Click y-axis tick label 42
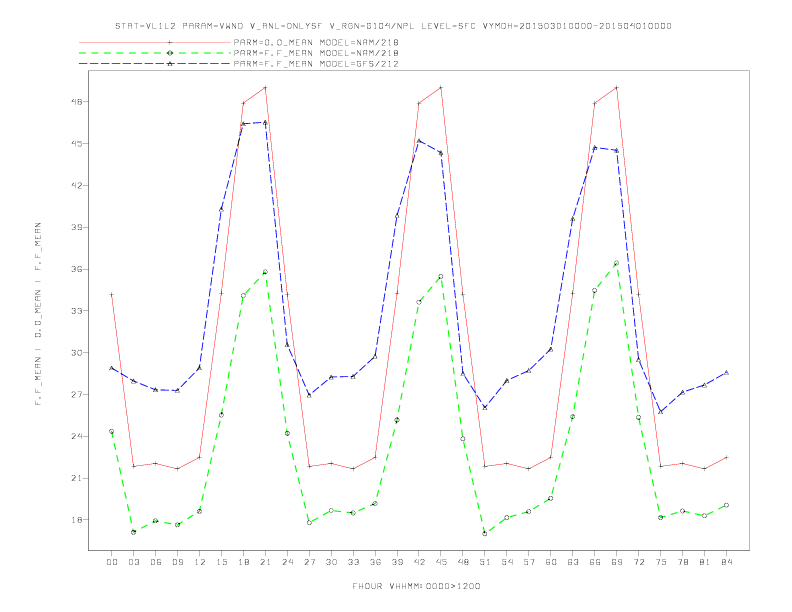This screenshot has height=612, width=792. coord(76,185)
